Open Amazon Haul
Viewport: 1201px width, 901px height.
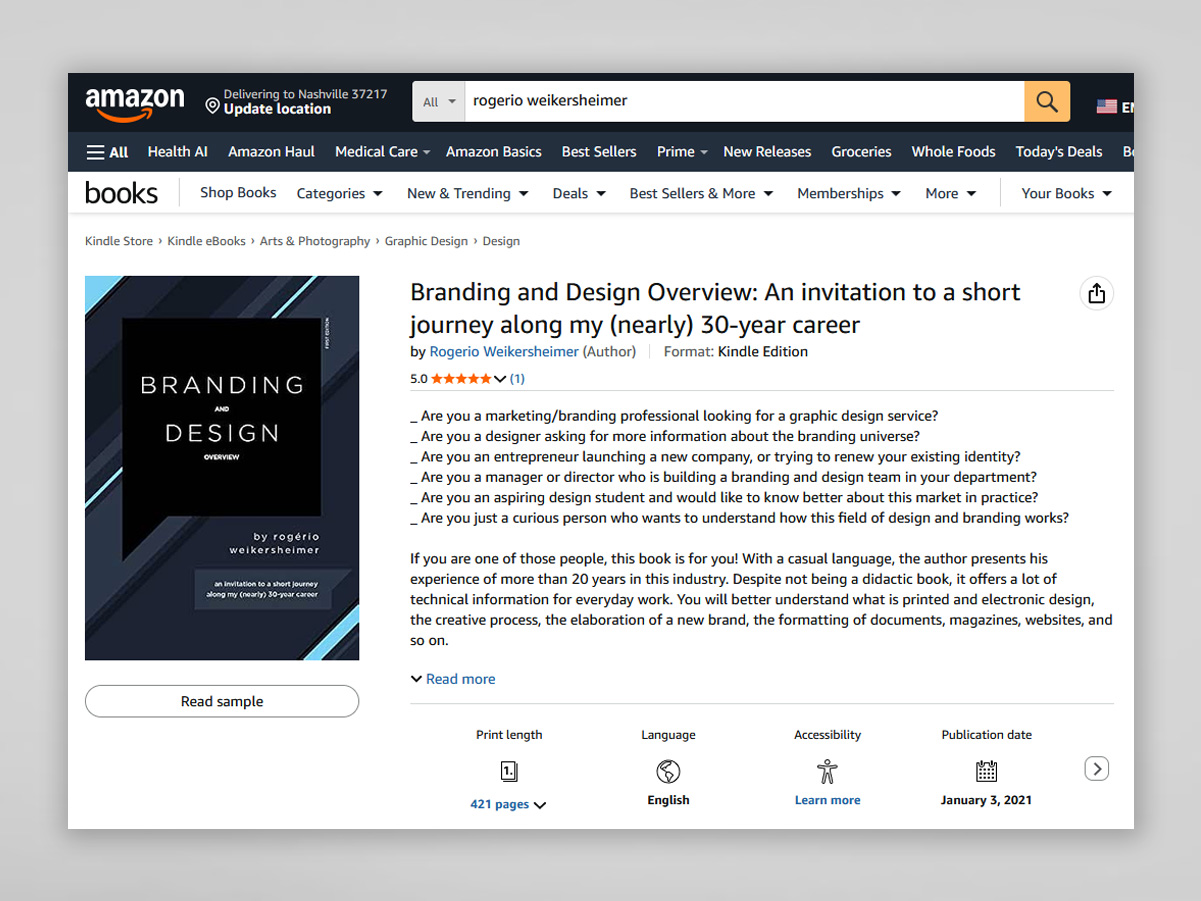tap(271, 152)
